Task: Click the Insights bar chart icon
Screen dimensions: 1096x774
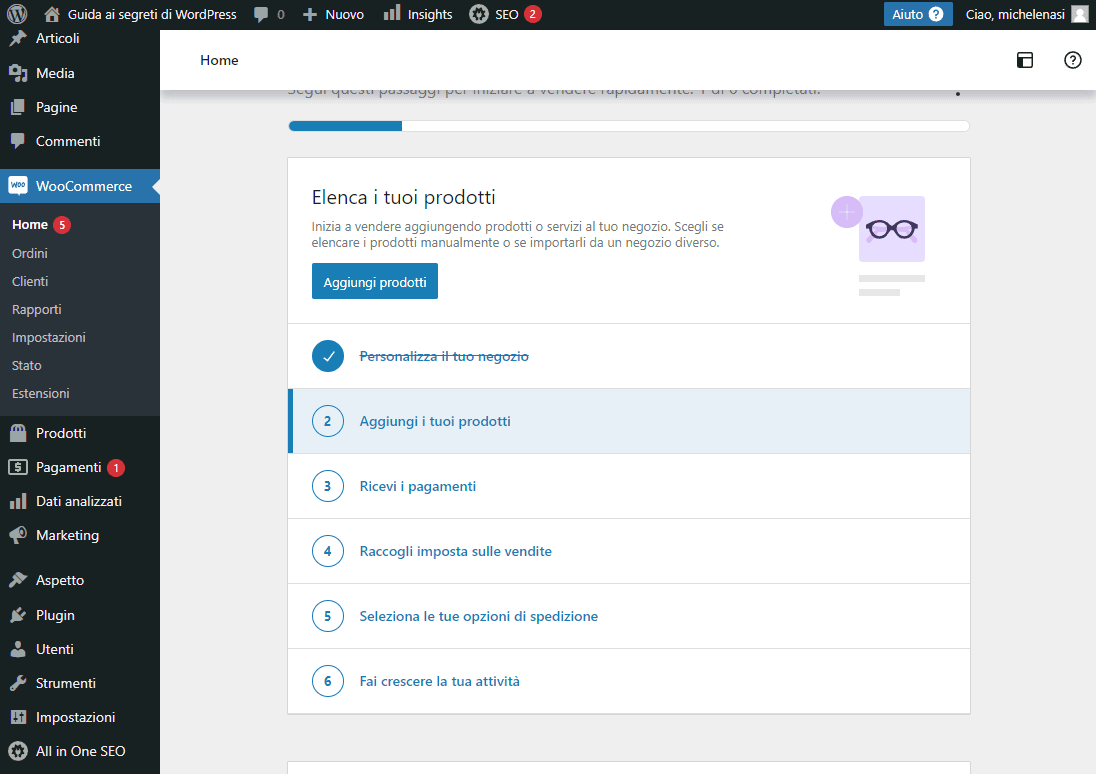Action: (392, 13)
